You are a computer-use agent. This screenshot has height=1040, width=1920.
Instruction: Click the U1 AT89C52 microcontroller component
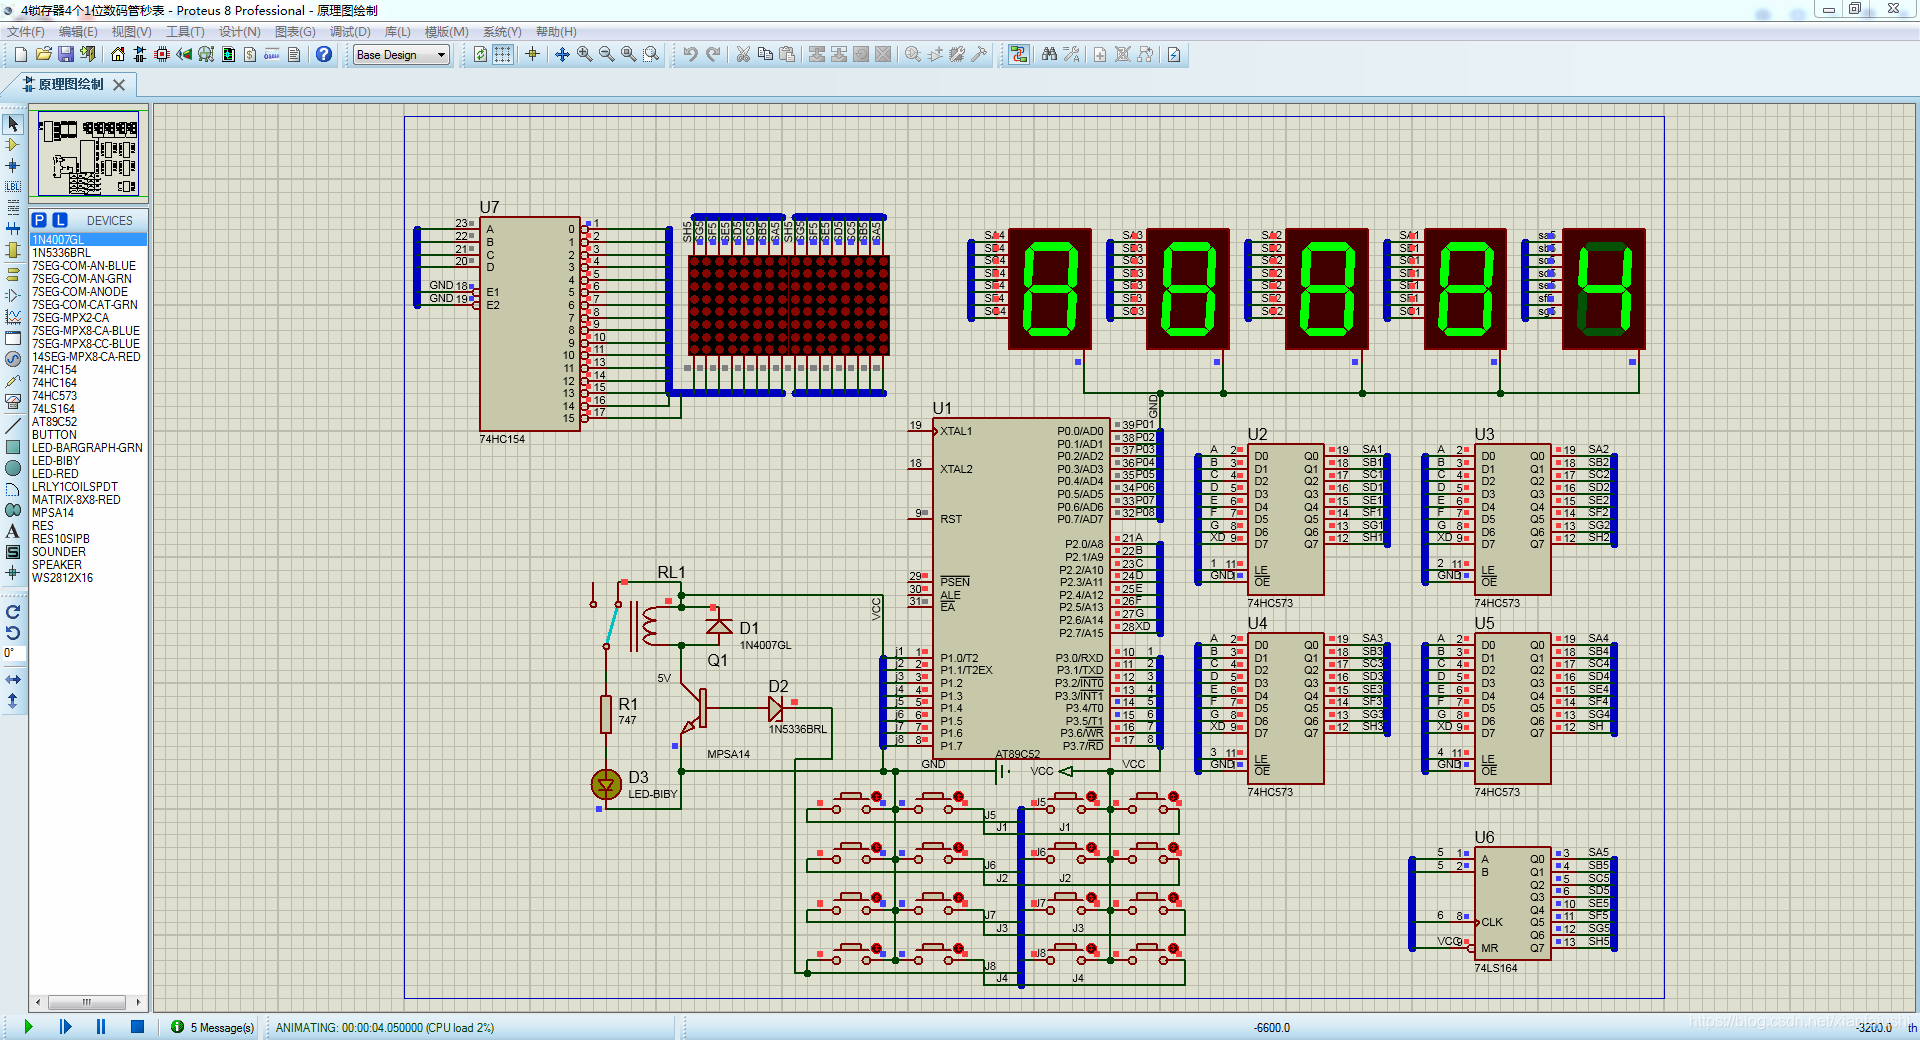pyautogui.click(x=1021, y=588)
